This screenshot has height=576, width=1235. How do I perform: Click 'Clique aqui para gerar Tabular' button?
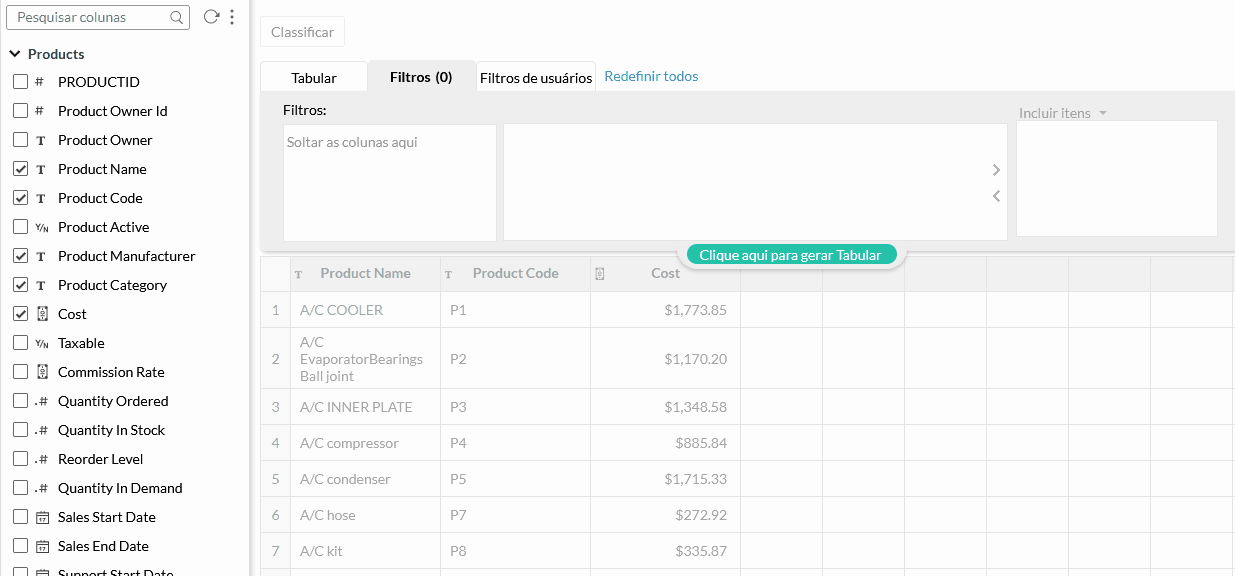click(790, 255)
